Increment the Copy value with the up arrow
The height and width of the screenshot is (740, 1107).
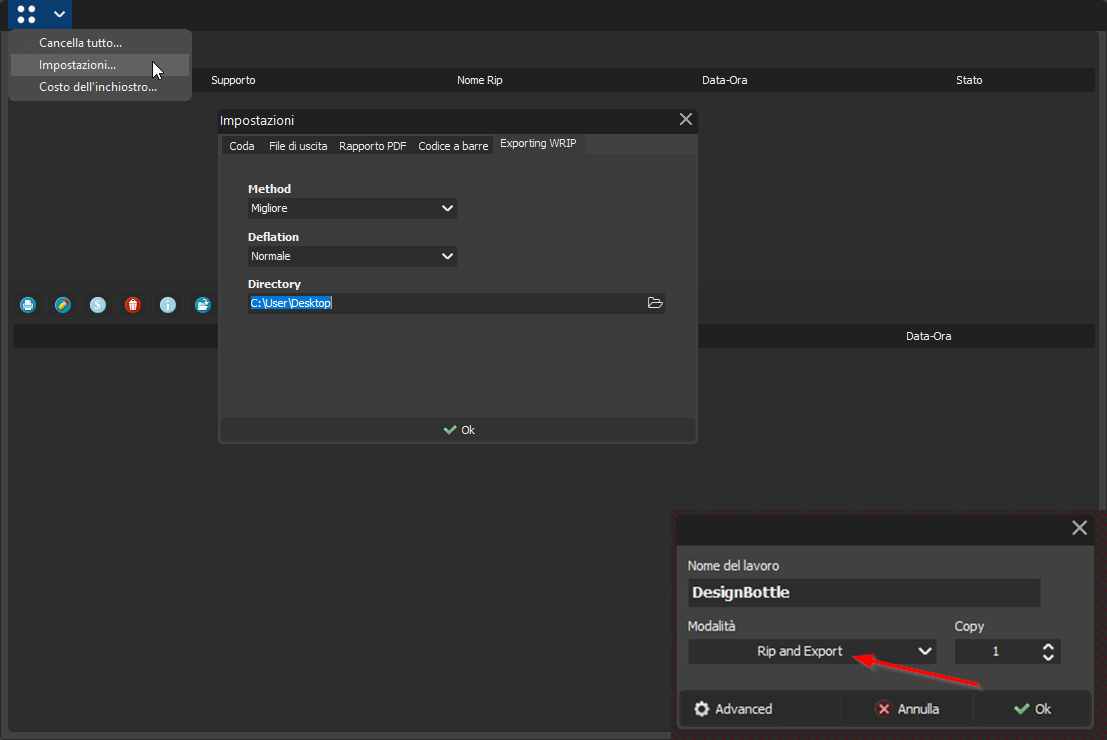1048,645
